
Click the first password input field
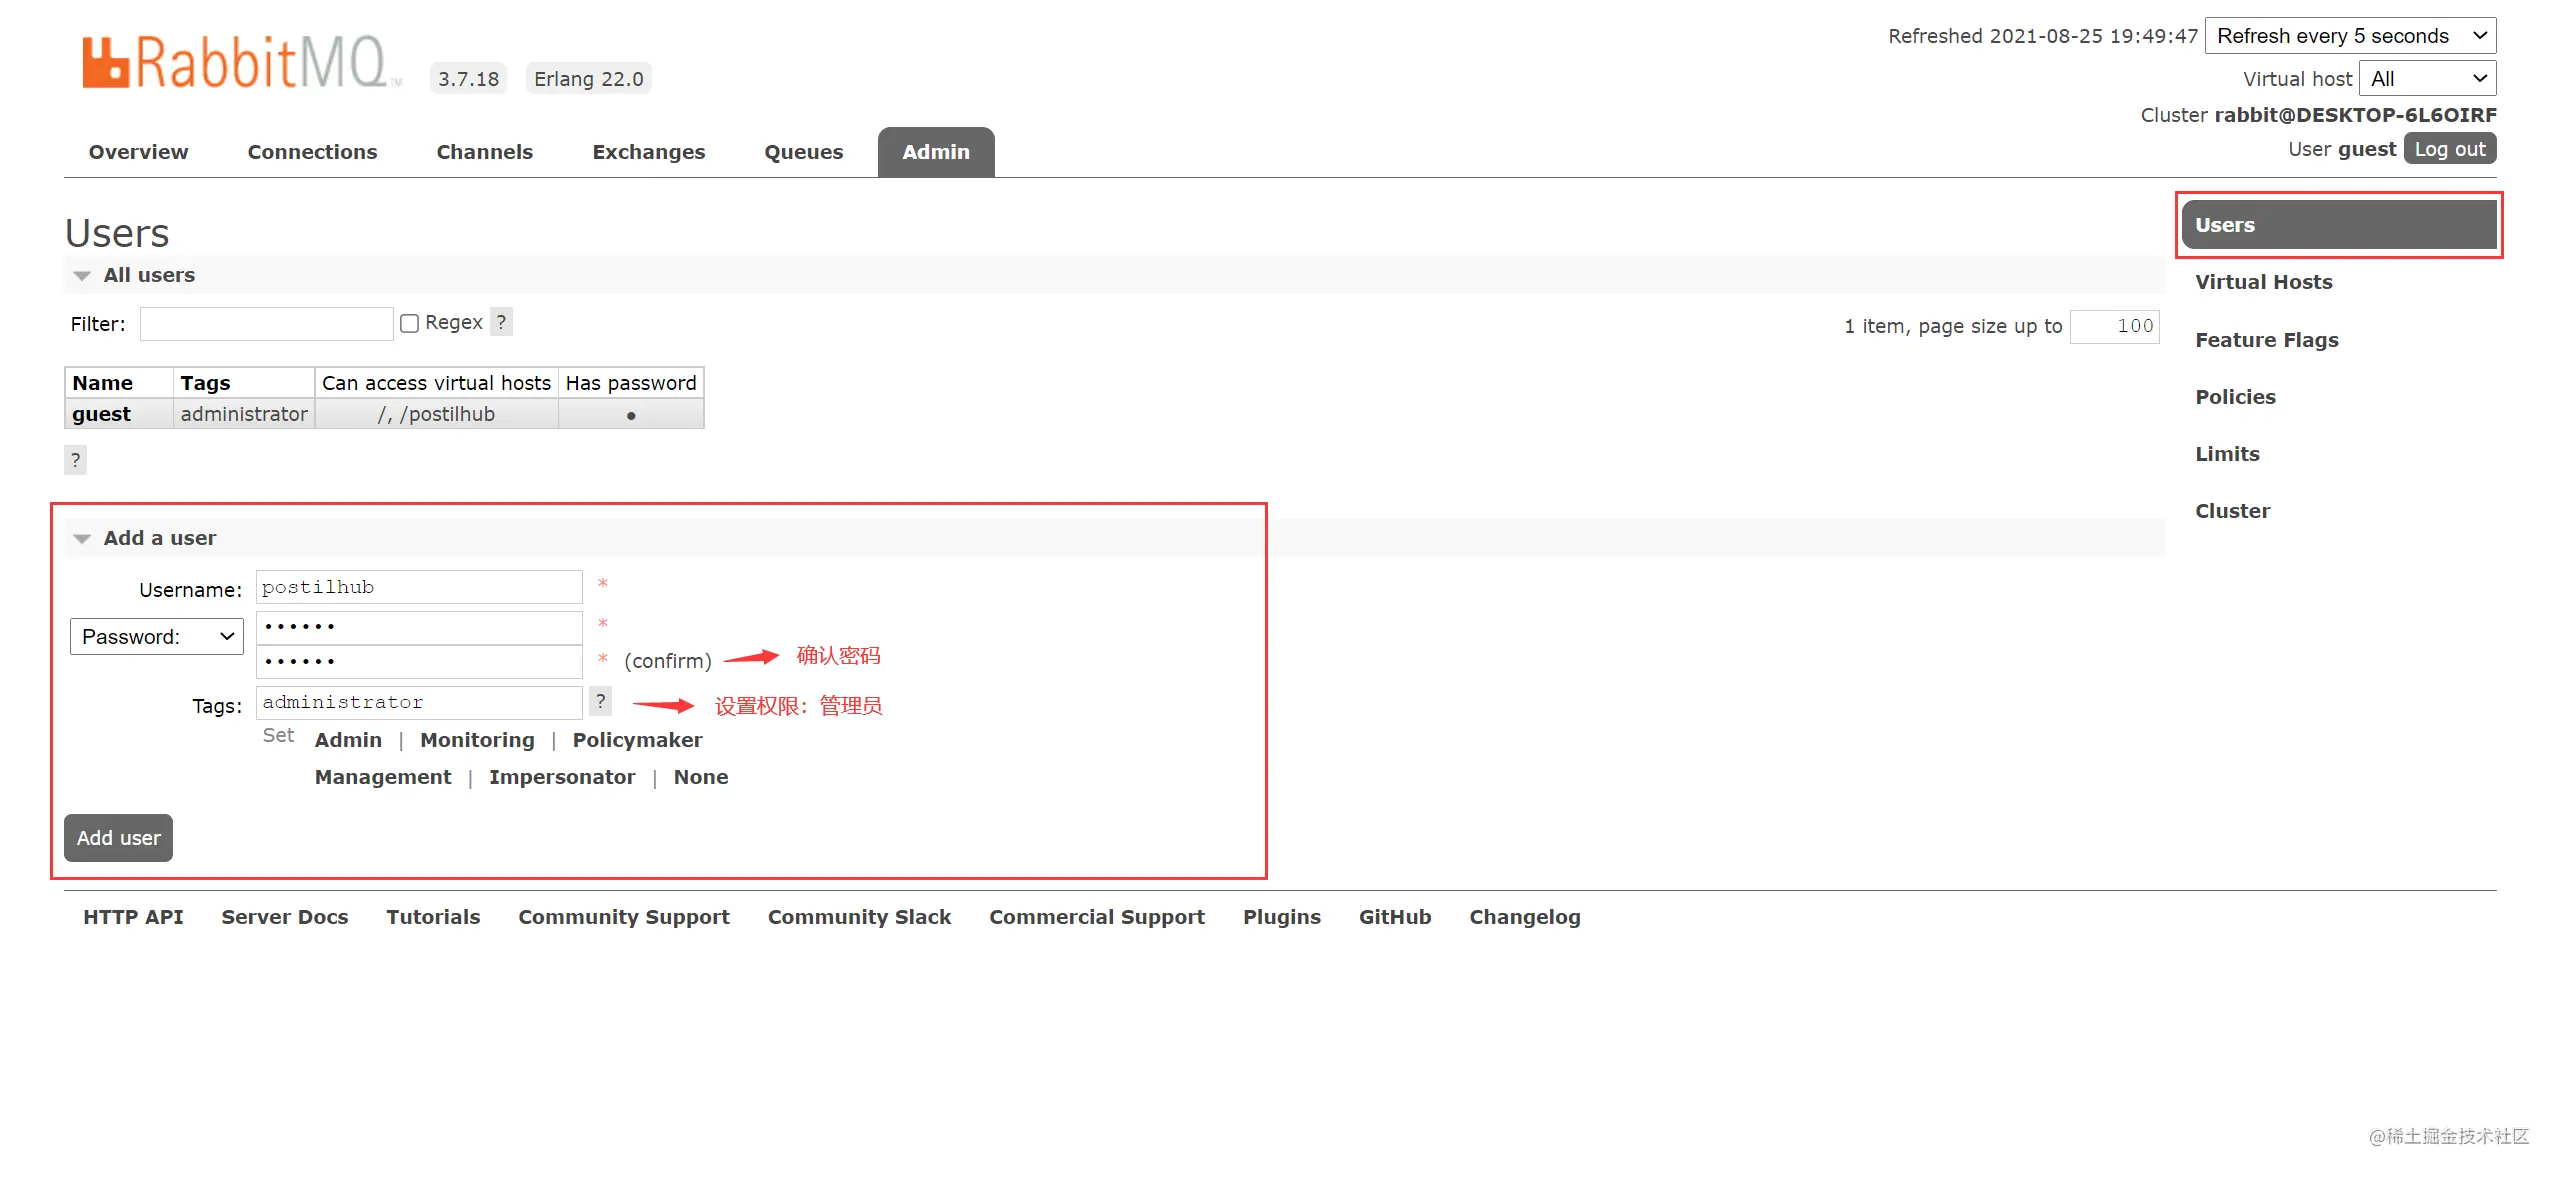pyautogui.click(x=419, y=627)
